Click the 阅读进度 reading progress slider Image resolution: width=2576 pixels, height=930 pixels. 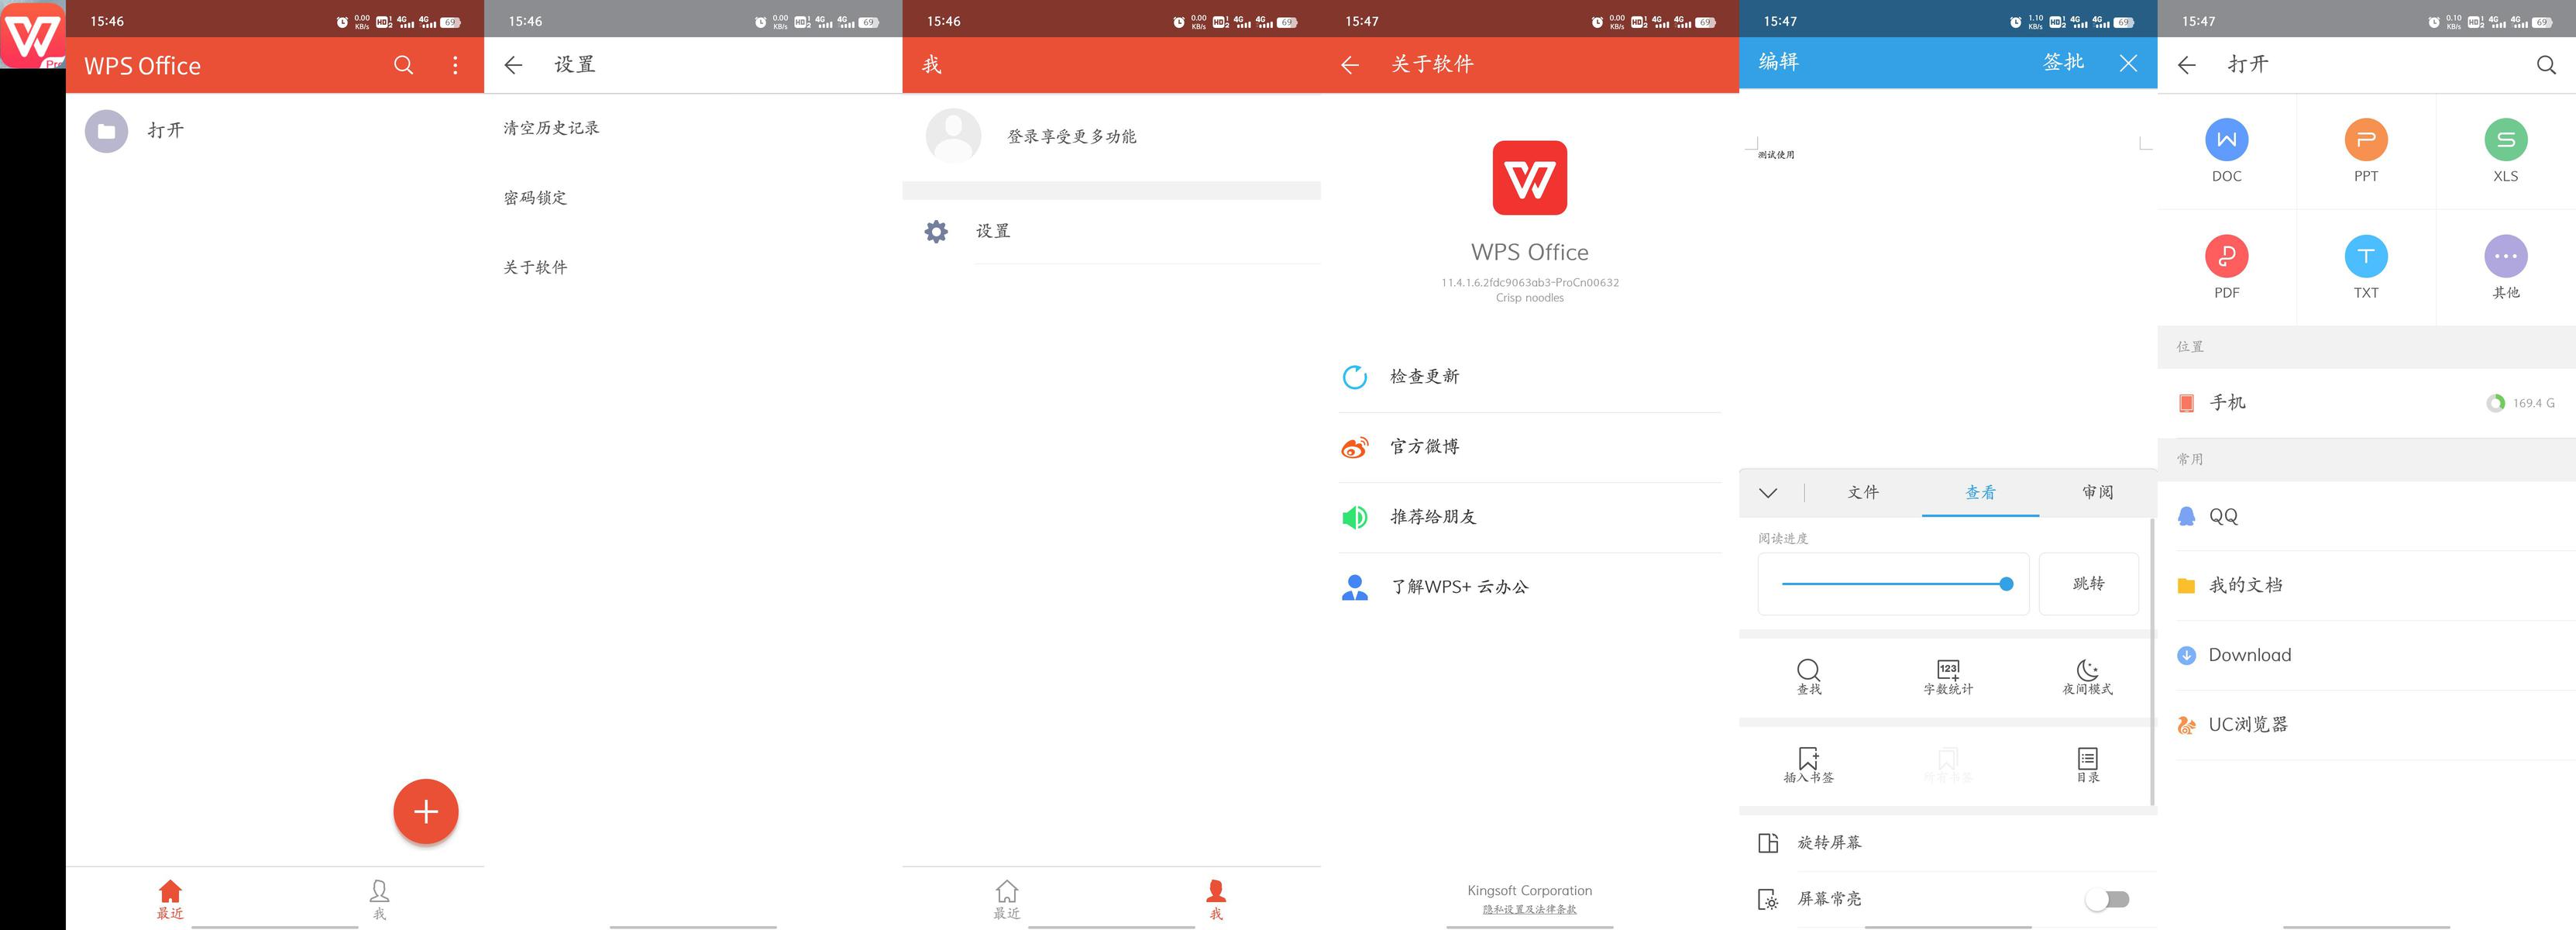click(1896, 584)
